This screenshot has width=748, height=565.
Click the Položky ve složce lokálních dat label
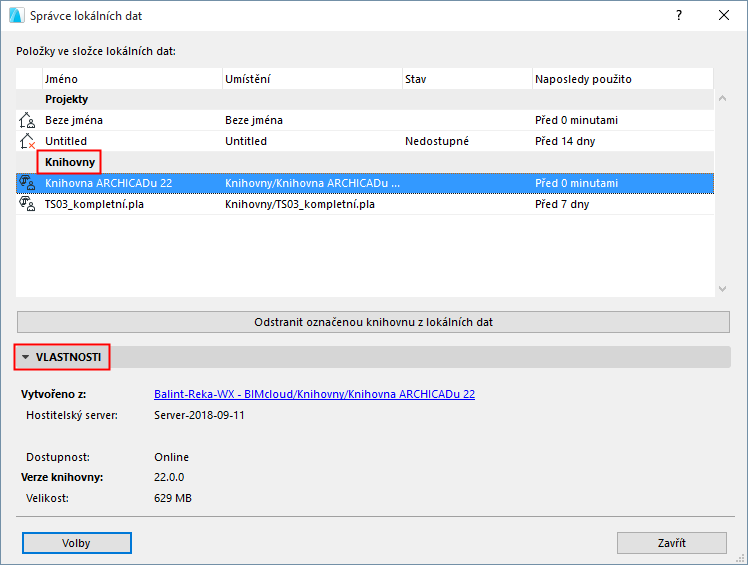click(x=96, y=51)
